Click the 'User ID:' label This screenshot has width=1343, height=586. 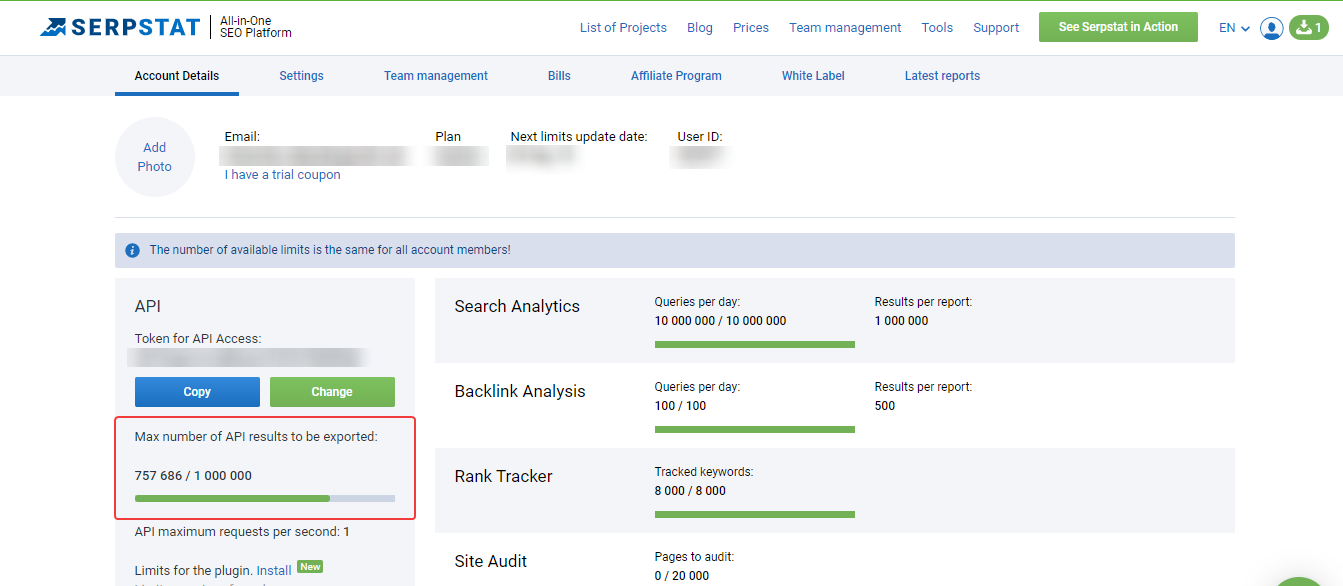[700, 137]
